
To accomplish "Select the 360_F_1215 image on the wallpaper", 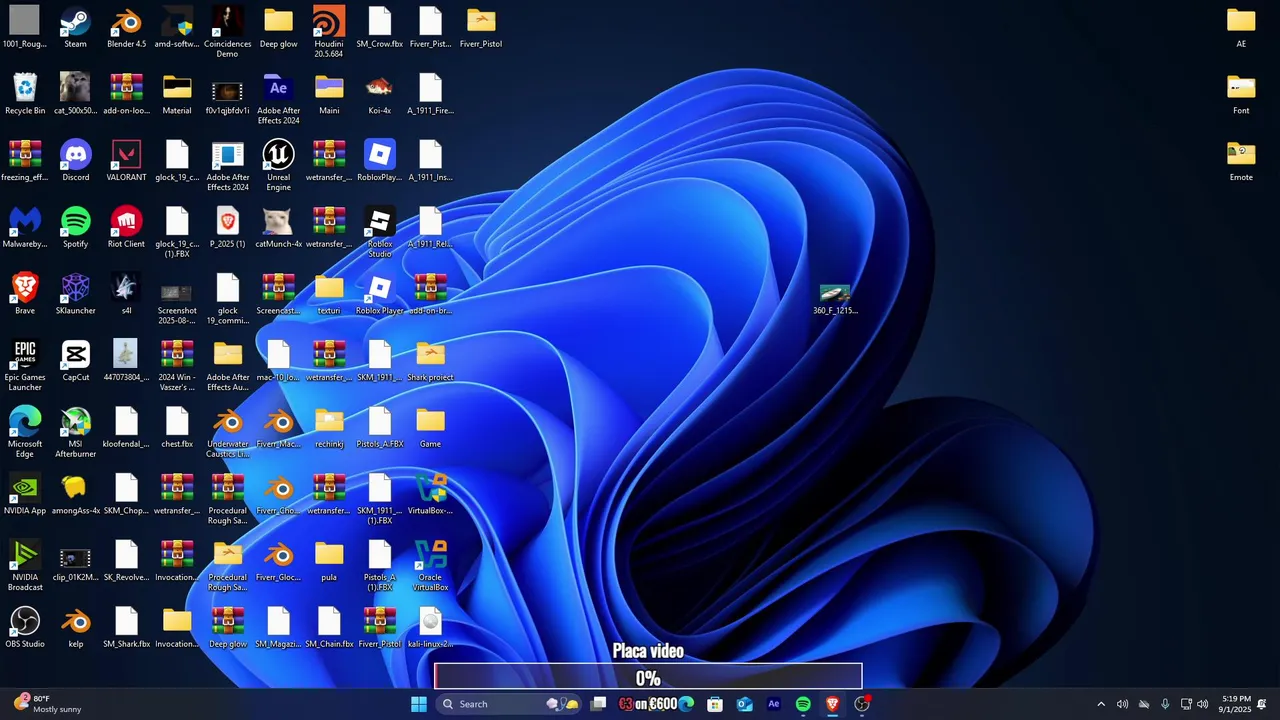I will [x=835, y=299].
